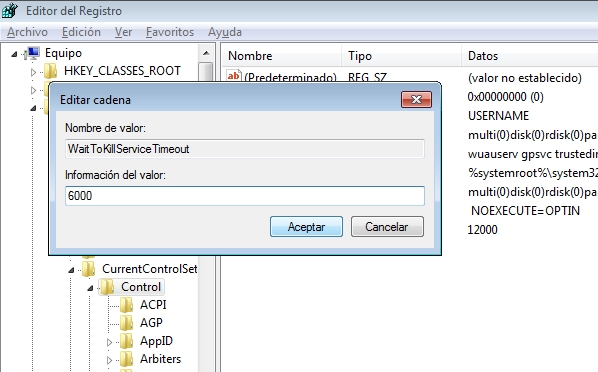Expand the HKEY_CLASSES_ROOT key
The height and width of the screenshot is (372, 598).
(x=33, y=72)
